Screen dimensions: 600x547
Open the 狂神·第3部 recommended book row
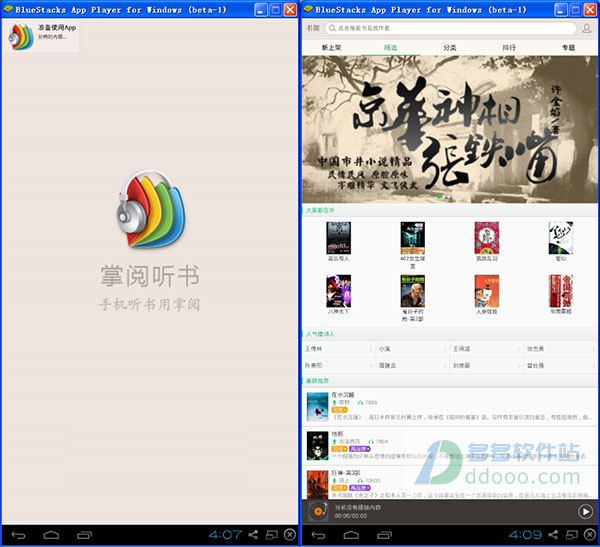click(450, 483)
